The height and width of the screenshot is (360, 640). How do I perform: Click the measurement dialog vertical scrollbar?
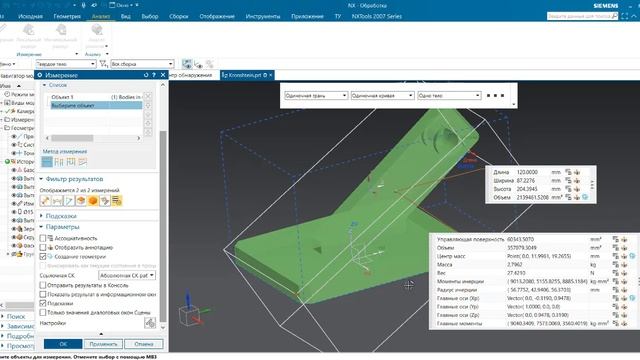coord(163,227)
